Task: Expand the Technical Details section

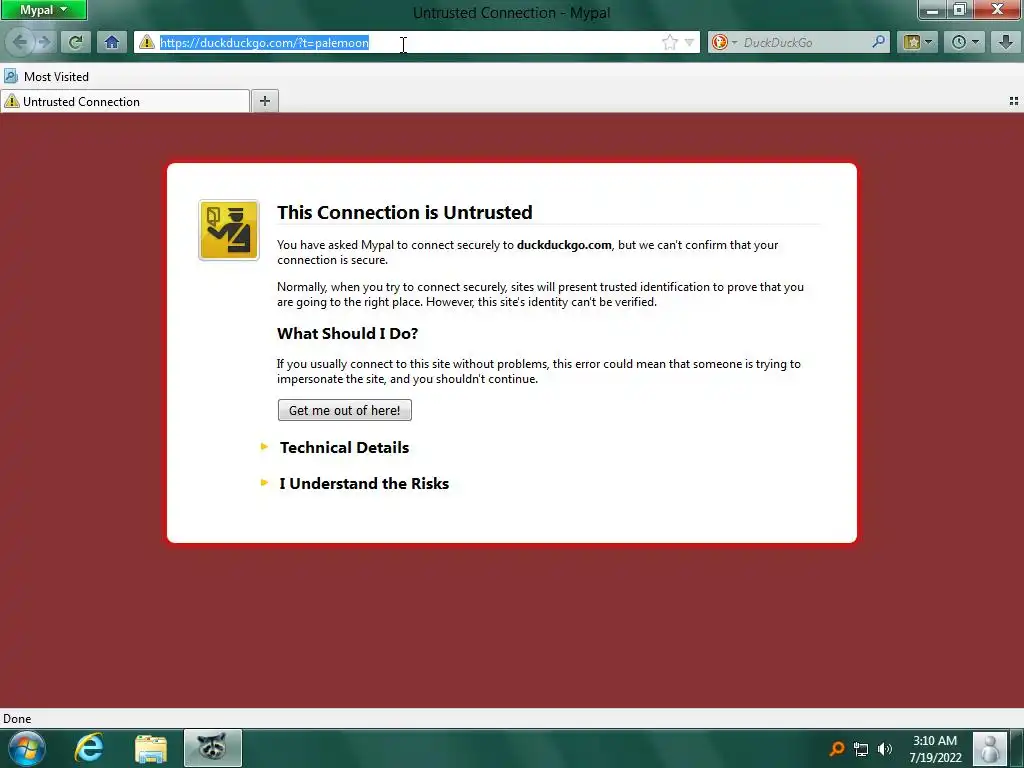Action: 344,447
